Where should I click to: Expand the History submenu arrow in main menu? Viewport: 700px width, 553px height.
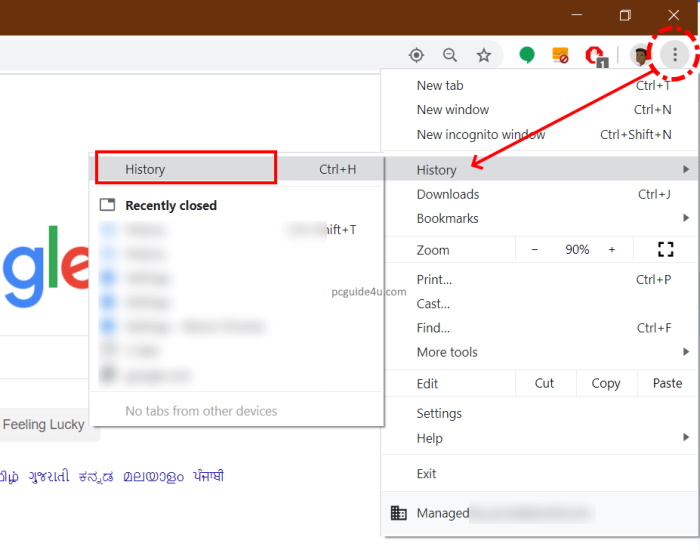[686, 169]
